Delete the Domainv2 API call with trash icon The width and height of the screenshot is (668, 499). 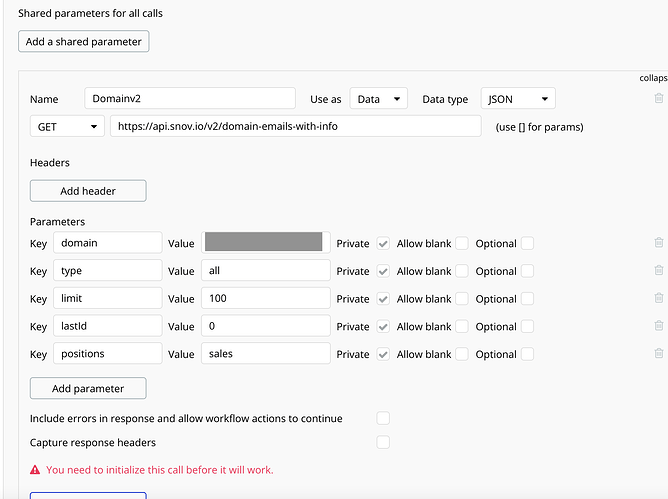point(658,98)
